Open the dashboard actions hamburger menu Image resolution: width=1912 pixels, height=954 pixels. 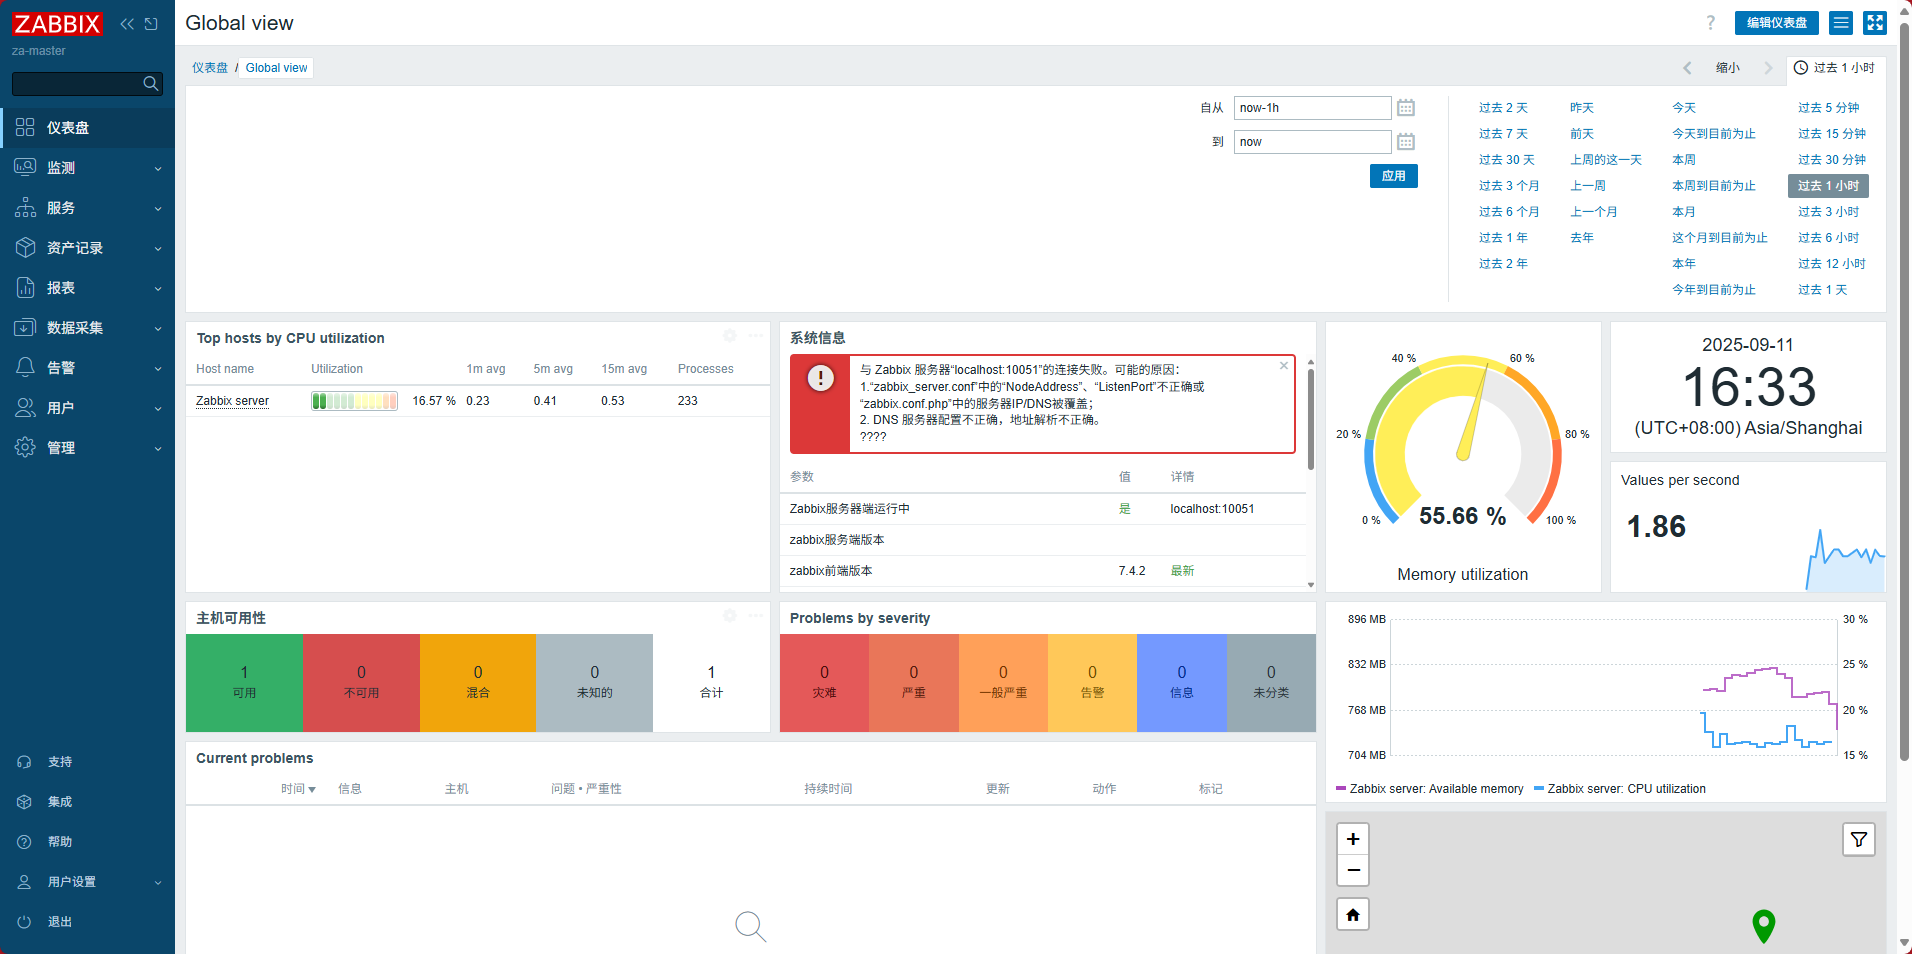click(1840, 23)
